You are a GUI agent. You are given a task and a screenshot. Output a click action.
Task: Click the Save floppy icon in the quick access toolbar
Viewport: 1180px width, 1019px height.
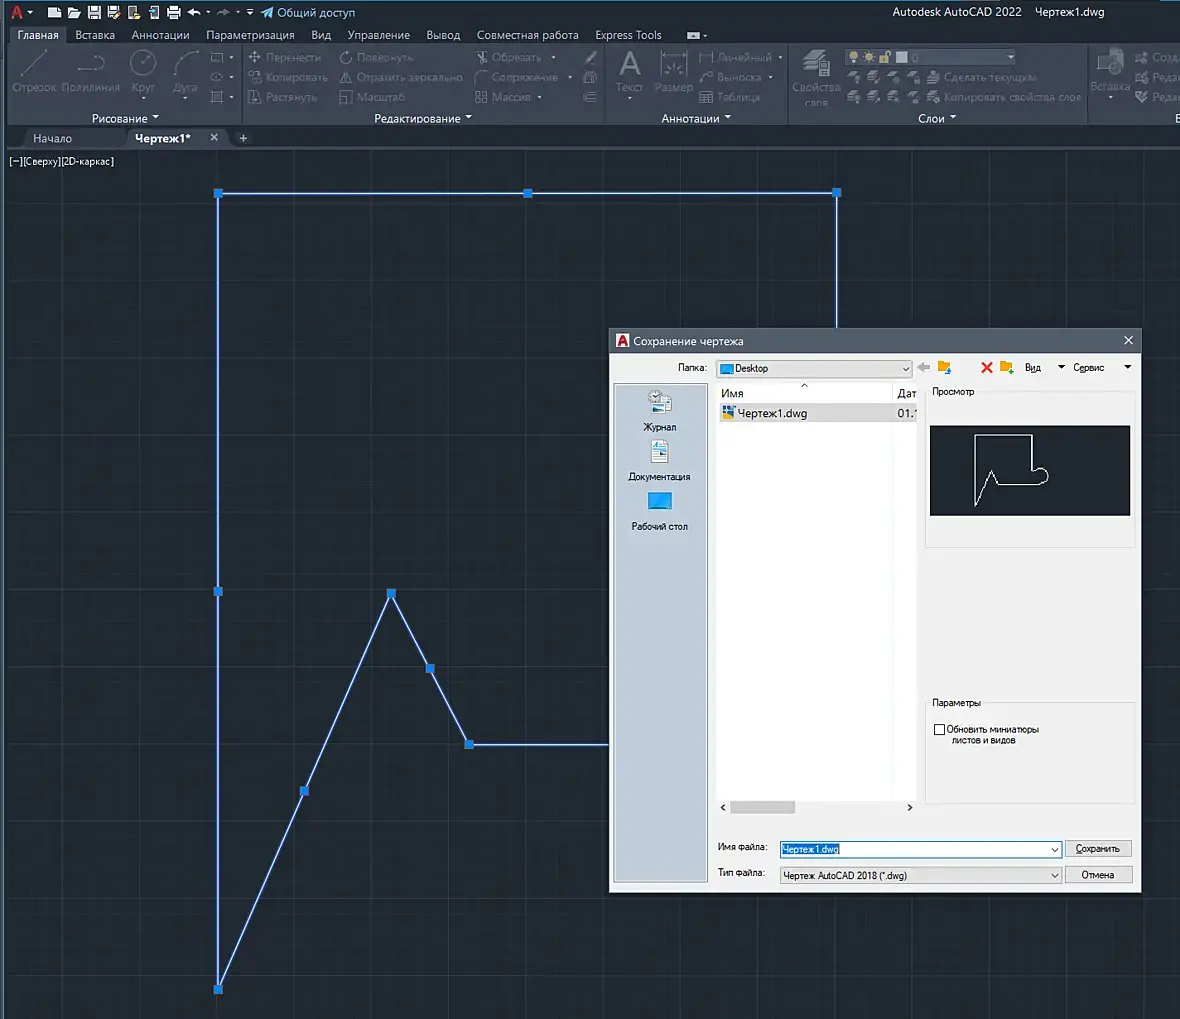pos(94,13)
